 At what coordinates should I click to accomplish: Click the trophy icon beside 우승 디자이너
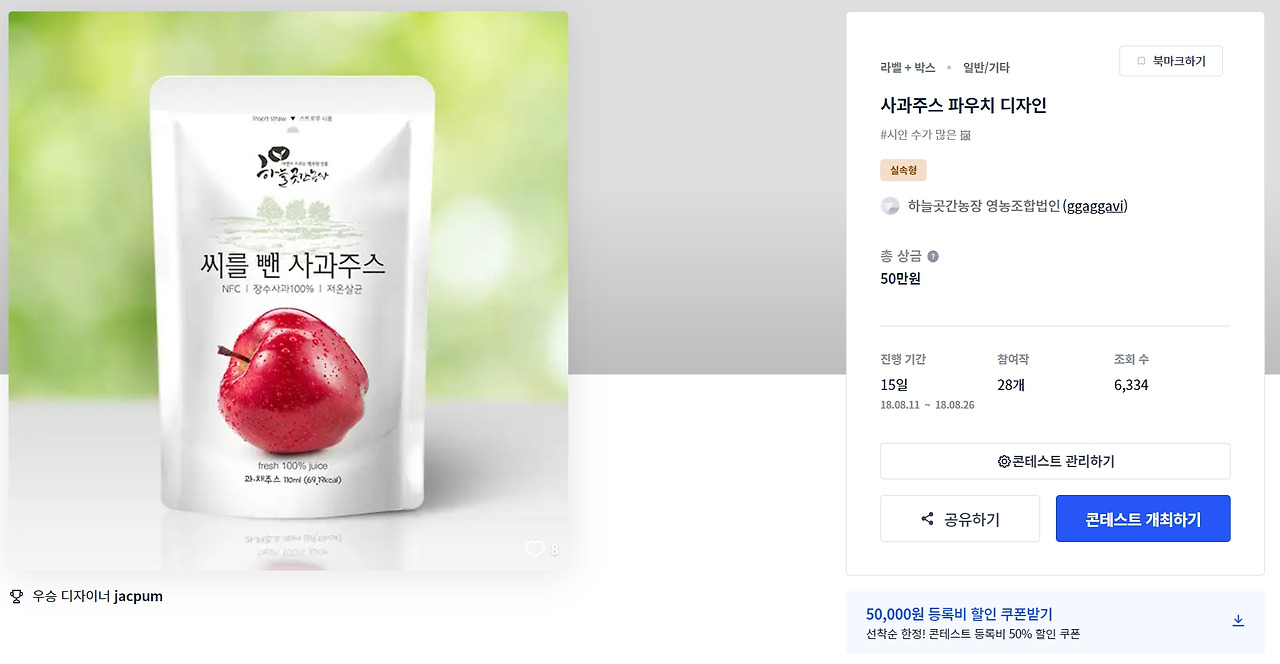point(16,596)
